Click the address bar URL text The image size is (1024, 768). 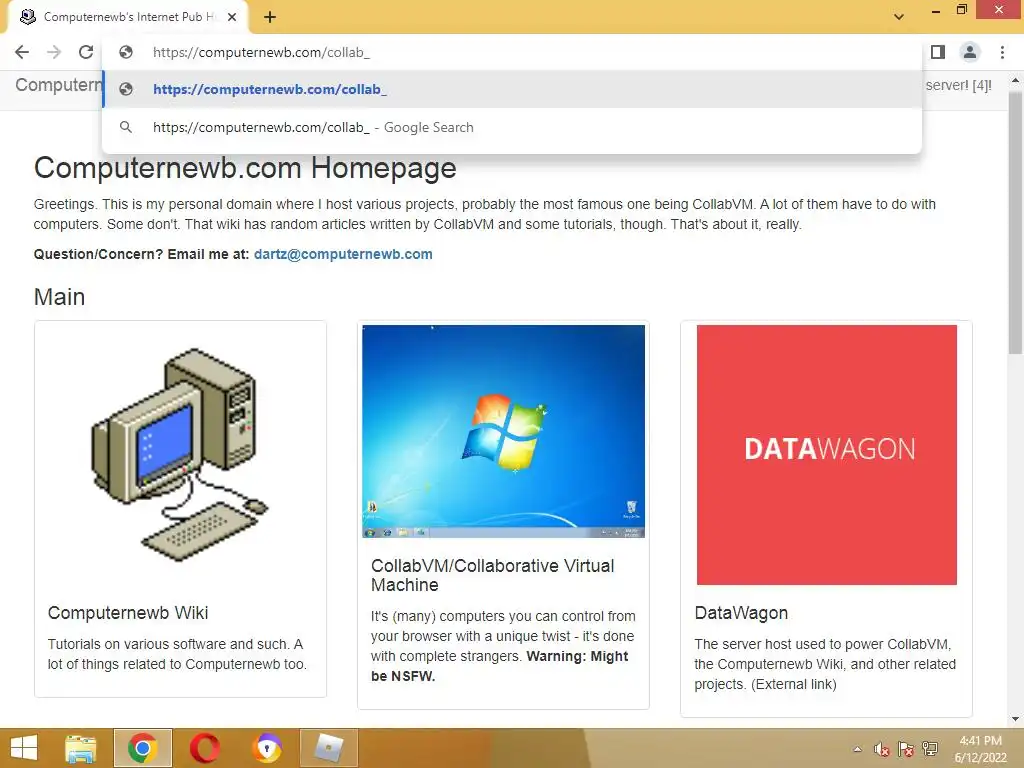coord(261,52)
